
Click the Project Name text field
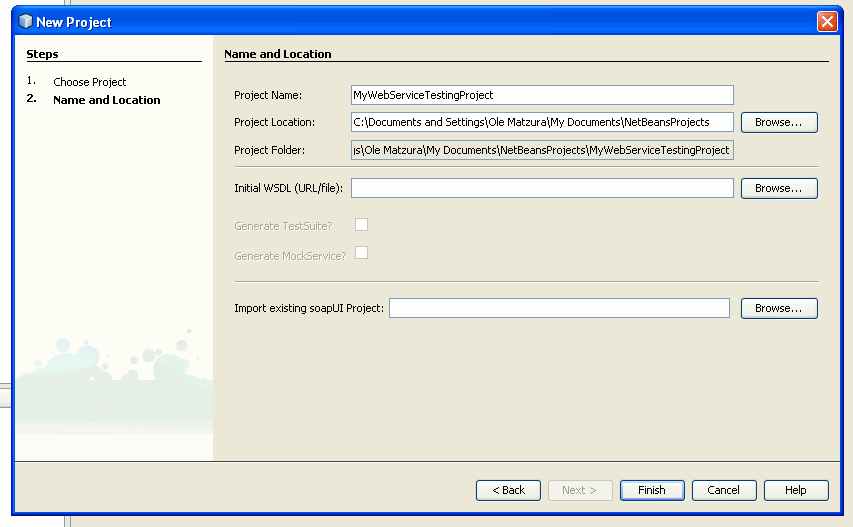[x=542, y=95]
